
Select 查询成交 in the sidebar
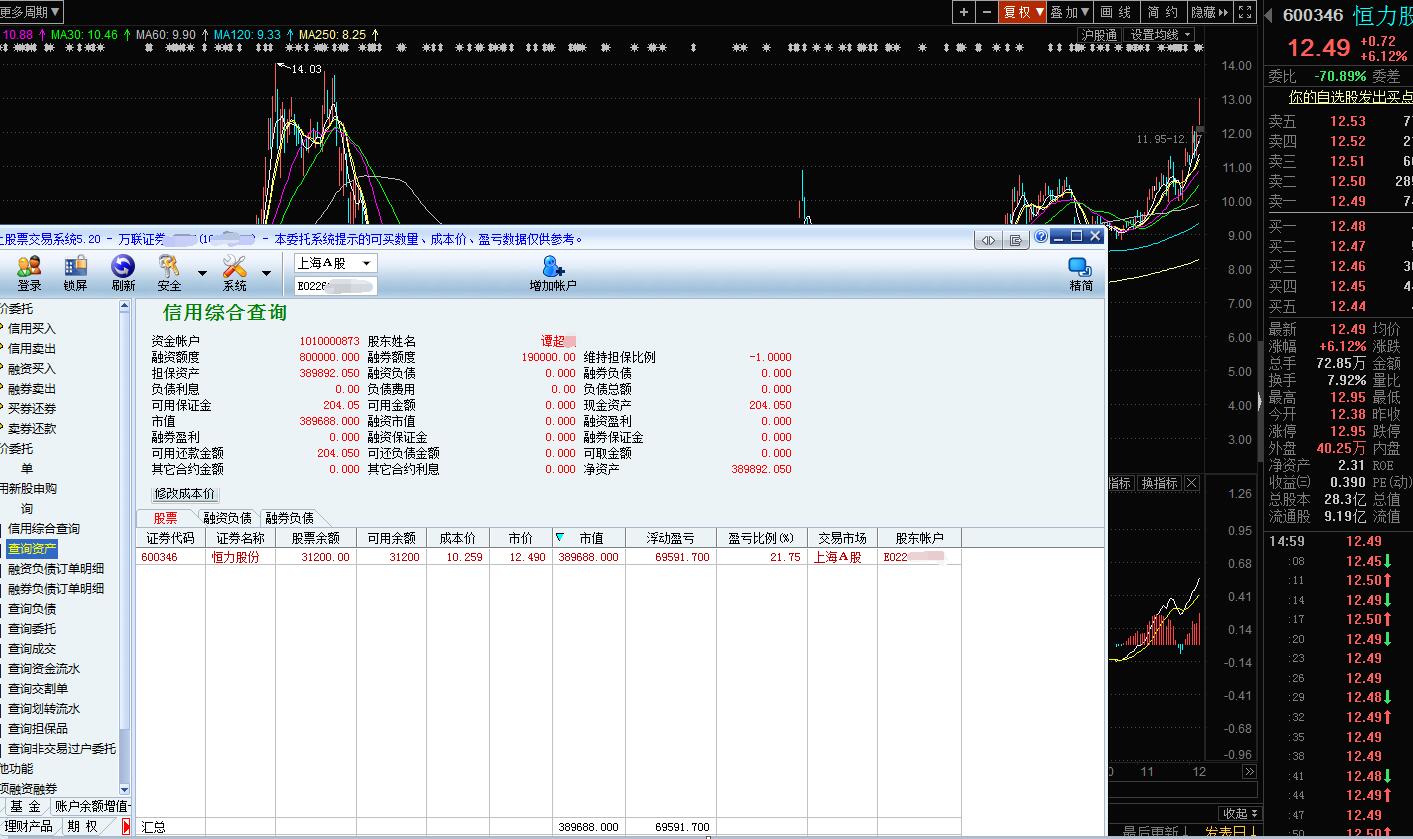[32, 648]
